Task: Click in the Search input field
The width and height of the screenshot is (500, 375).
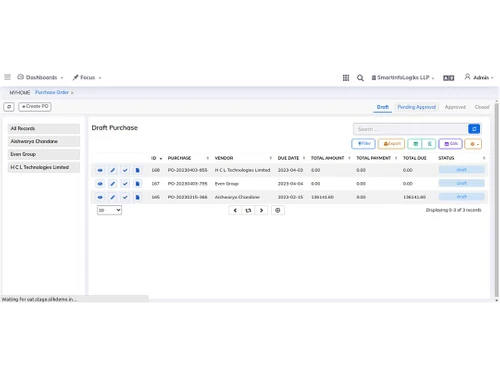Action: (x=411, y=129)
